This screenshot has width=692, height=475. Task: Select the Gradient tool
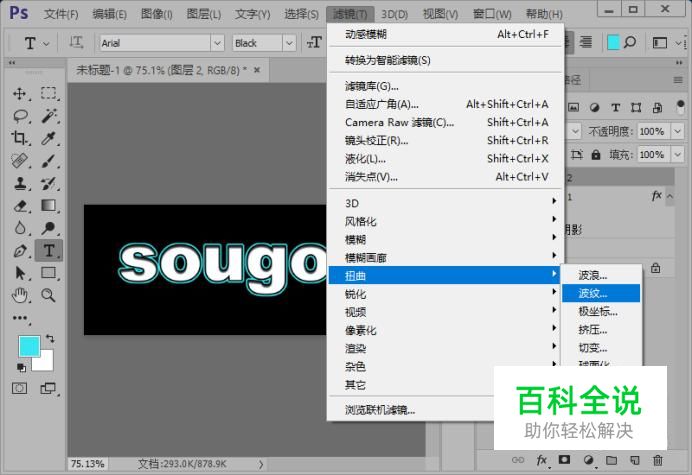point(49,205)
